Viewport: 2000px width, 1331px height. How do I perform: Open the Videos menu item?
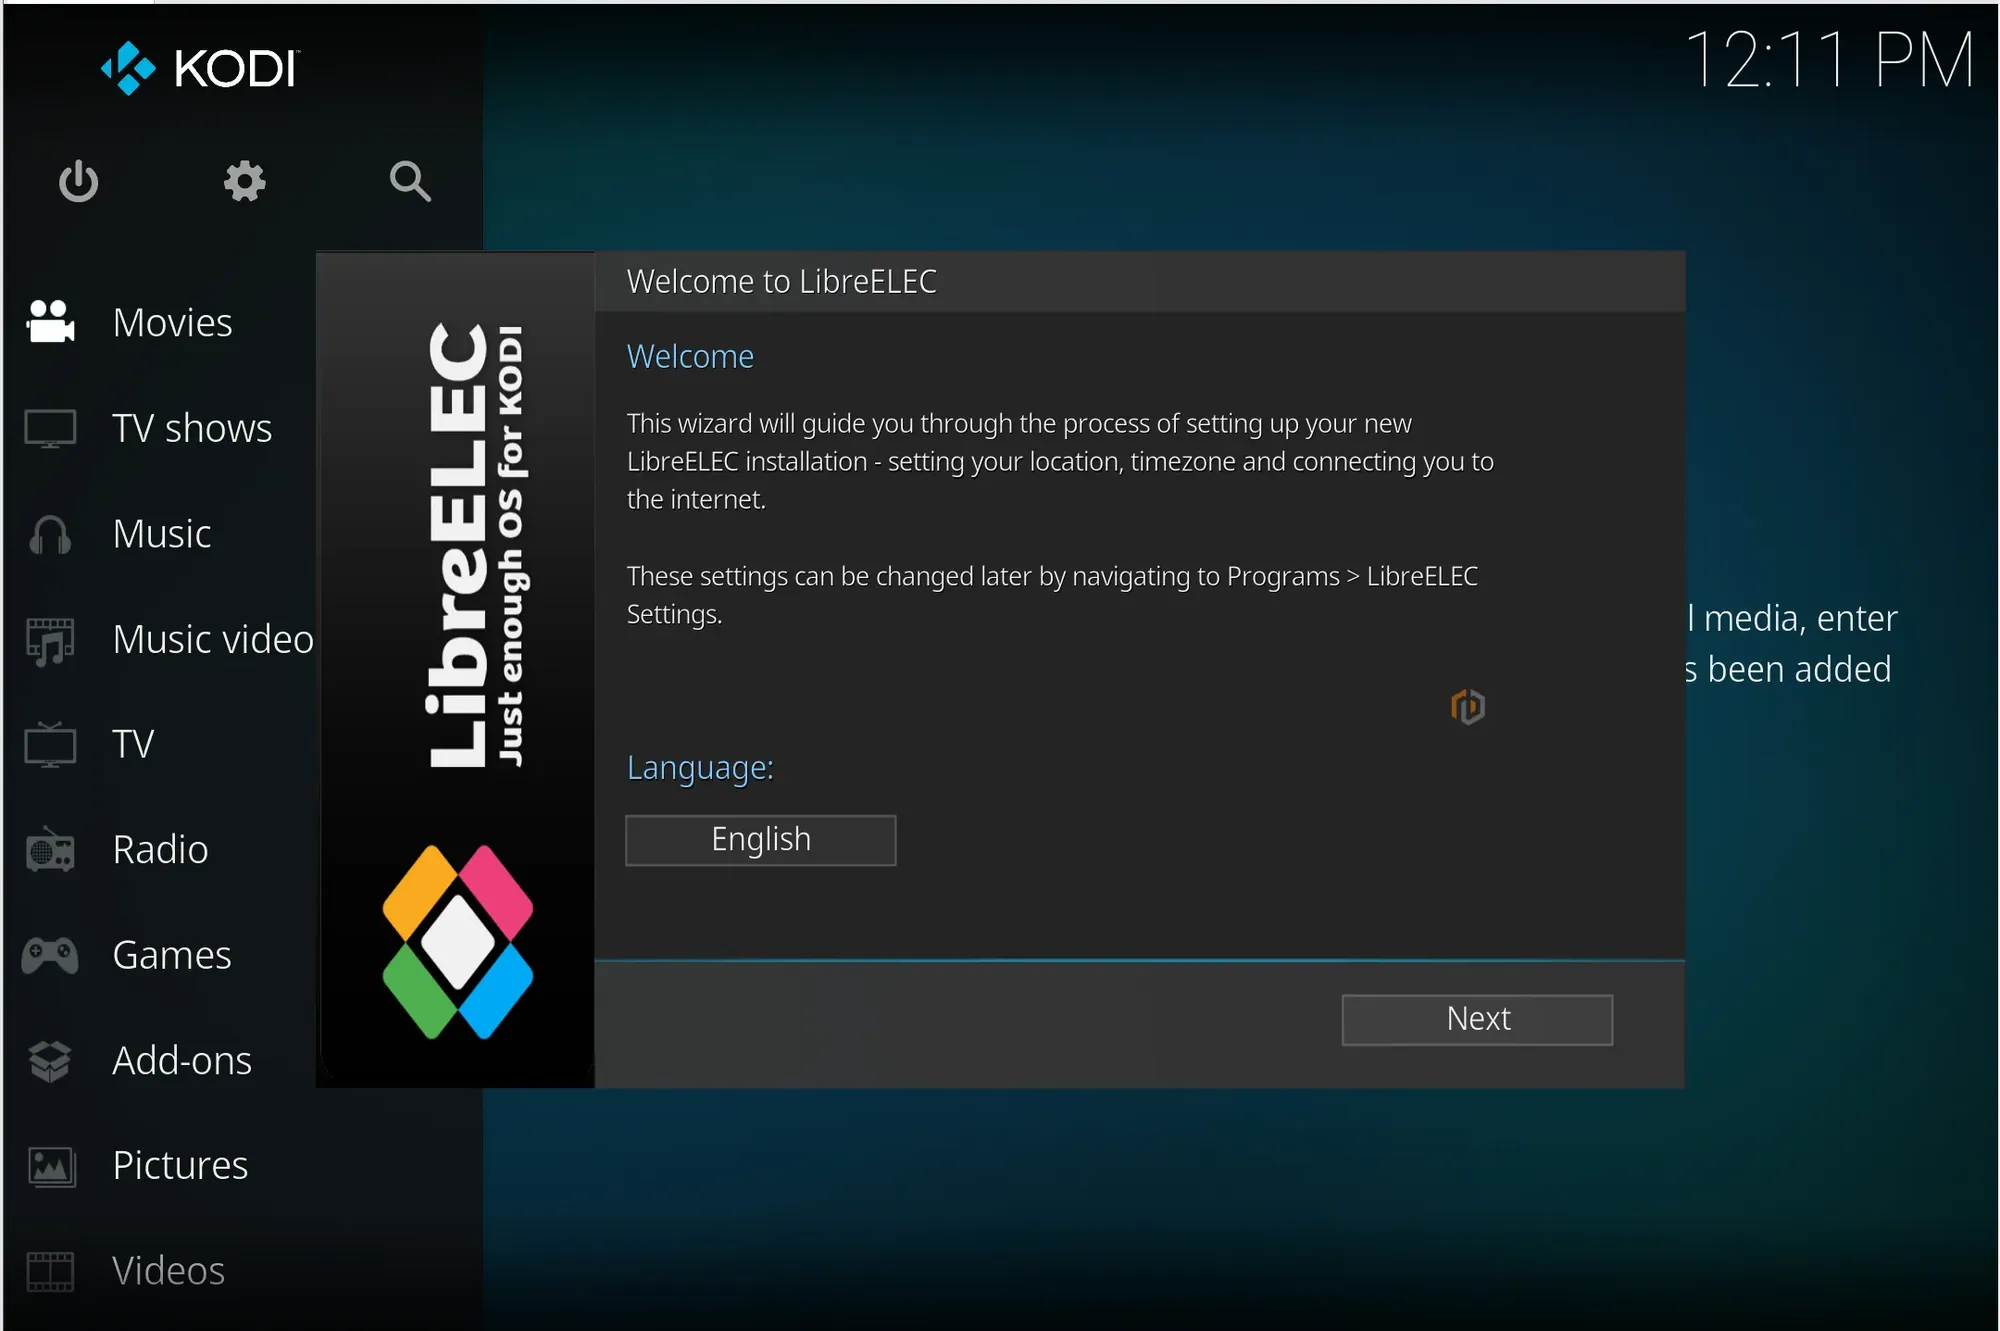168,1271
